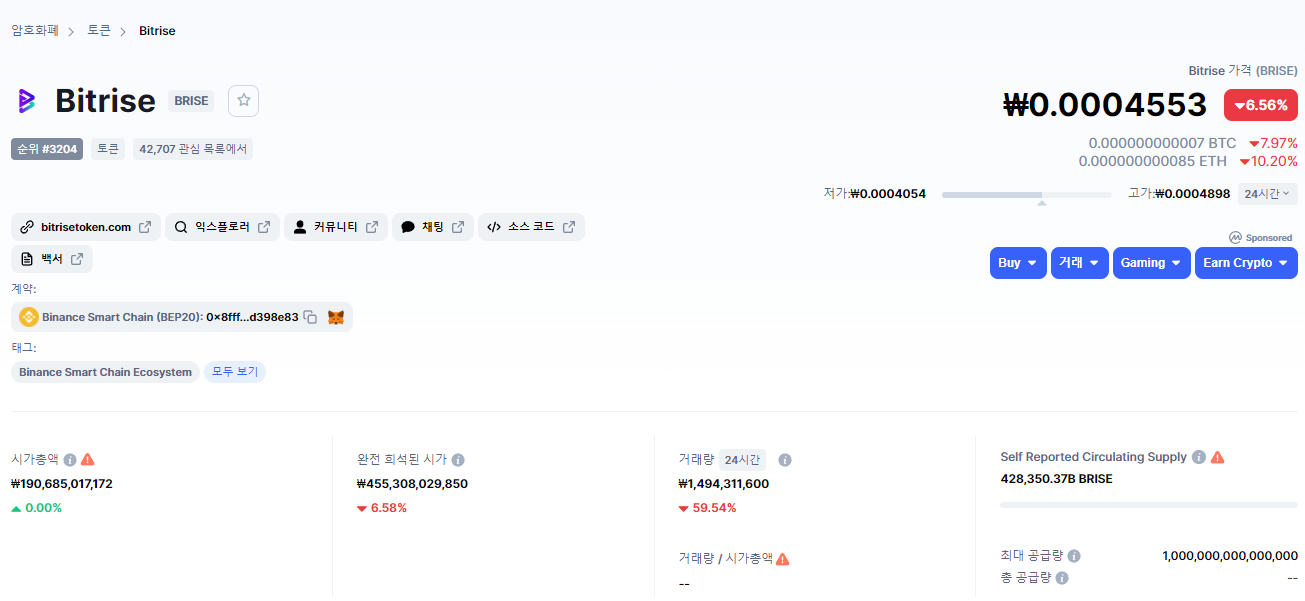
Task: Click info icon next to 총 공급량
Action: pos(1062,578)
